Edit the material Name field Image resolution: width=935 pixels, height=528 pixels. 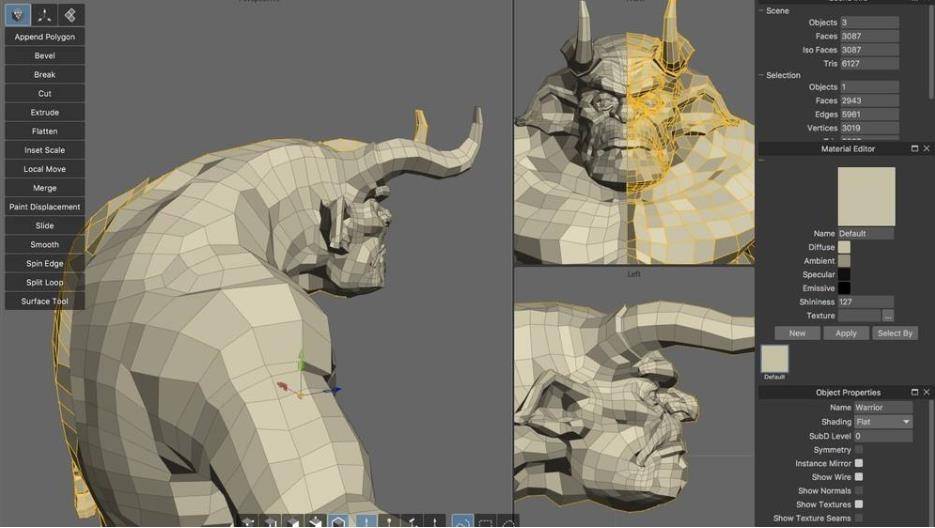(x=866, y=233)
